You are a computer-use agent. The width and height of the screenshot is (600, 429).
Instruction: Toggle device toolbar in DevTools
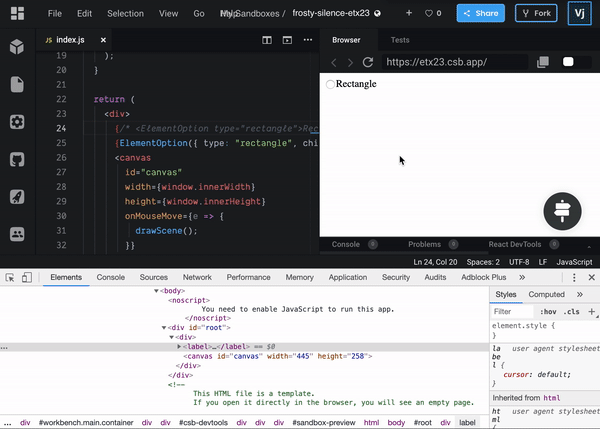click(26, 277)
